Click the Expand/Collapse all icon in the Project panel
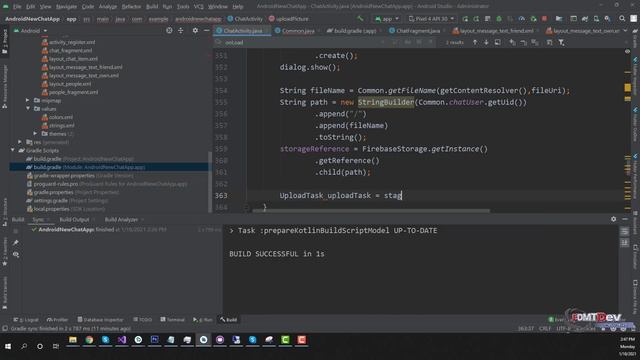Viewport: 640px width, 360px height. [x=180, y=31]
